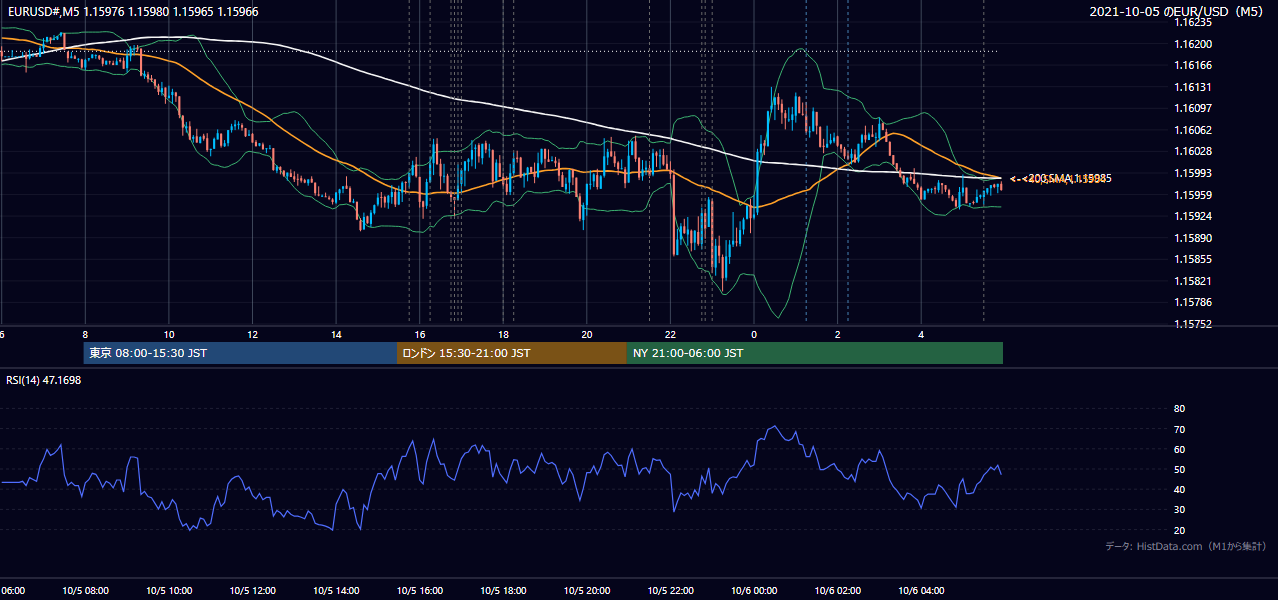Click the hour 20 tick on chart axis

(x=587, y=334)
